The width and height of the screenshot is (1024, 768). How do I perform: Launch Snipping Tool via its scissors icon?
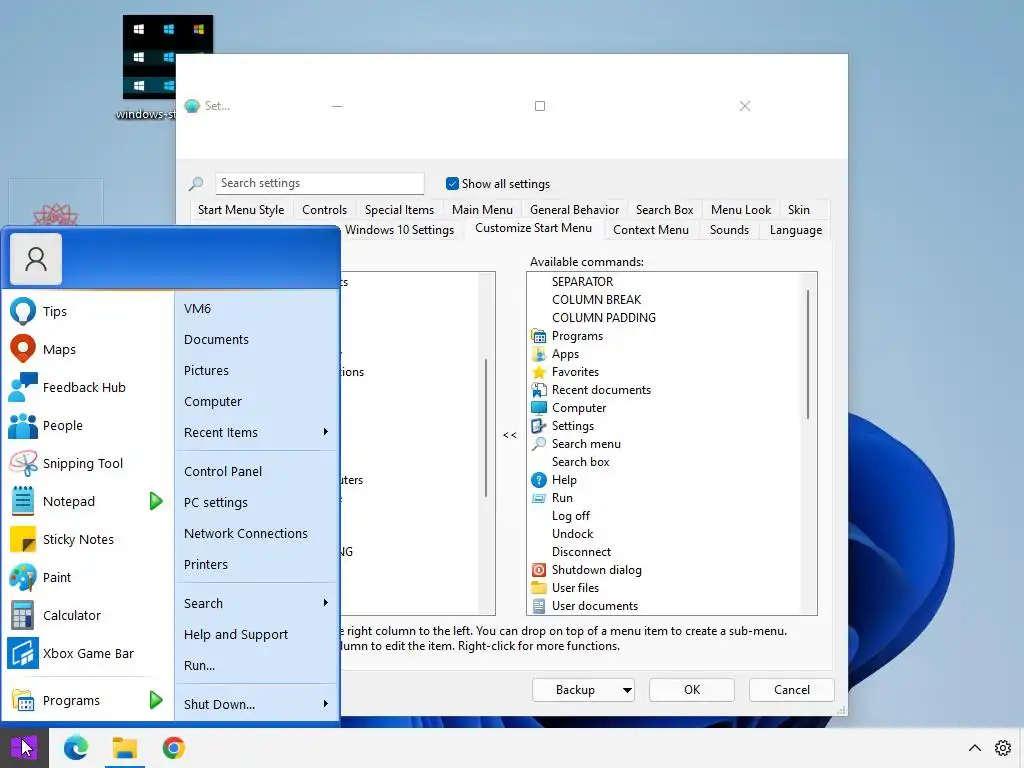[23, 463]
